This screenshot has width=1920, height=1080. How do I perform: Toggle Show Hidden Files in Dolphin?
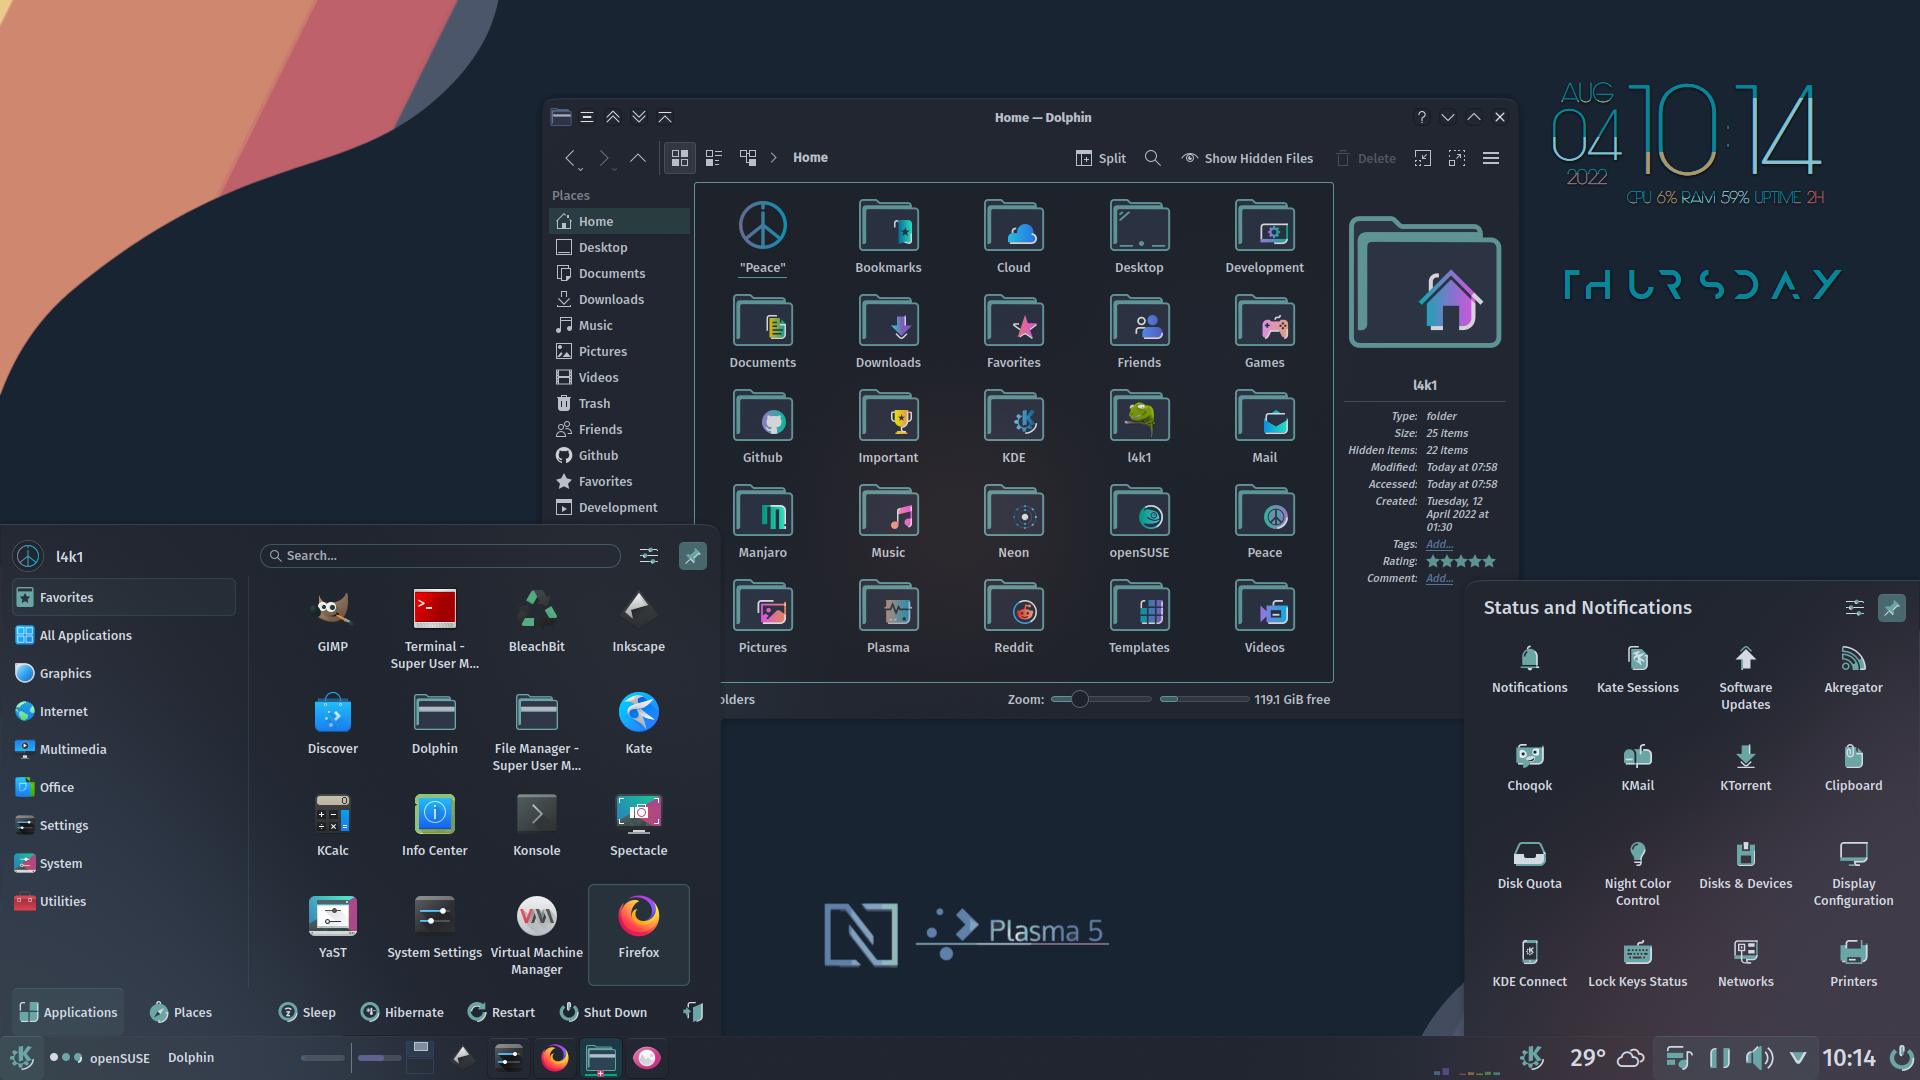[1247, 157]
